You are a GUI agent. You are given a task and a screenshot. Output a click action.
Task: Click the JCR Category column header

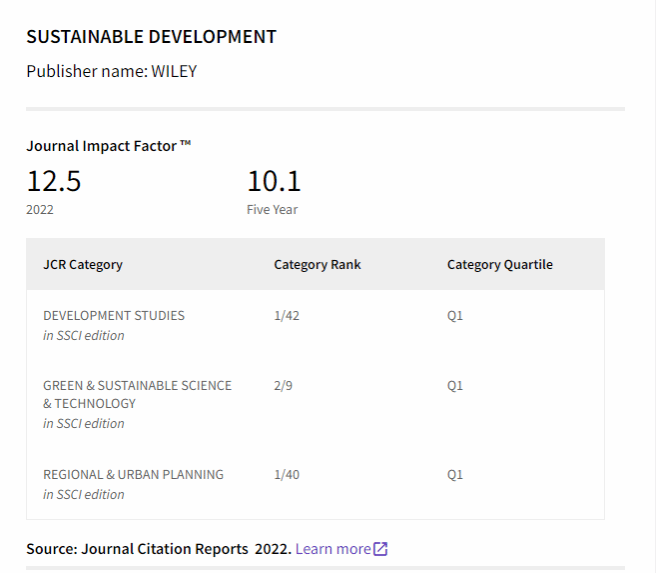coord(83,265)
